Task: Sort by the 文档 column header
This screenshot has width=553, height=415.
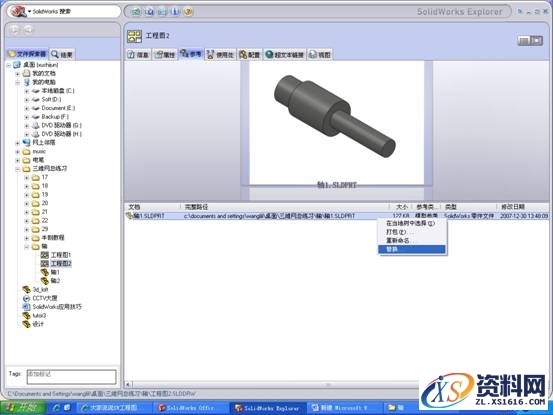Action: (153, 207)
